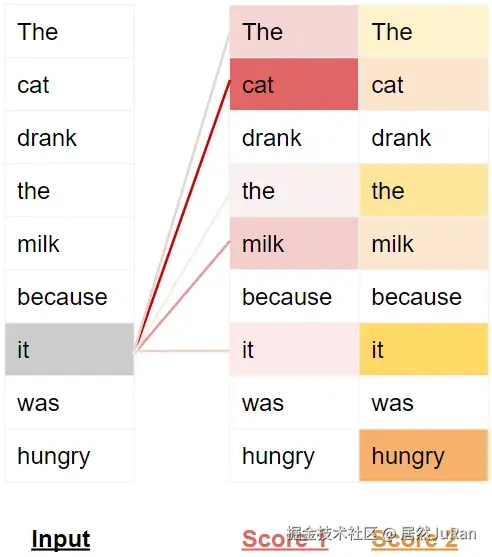Click the peach 'cat' cell in Score 2
This screenshot has height=557, width=492.
[423, 84]
